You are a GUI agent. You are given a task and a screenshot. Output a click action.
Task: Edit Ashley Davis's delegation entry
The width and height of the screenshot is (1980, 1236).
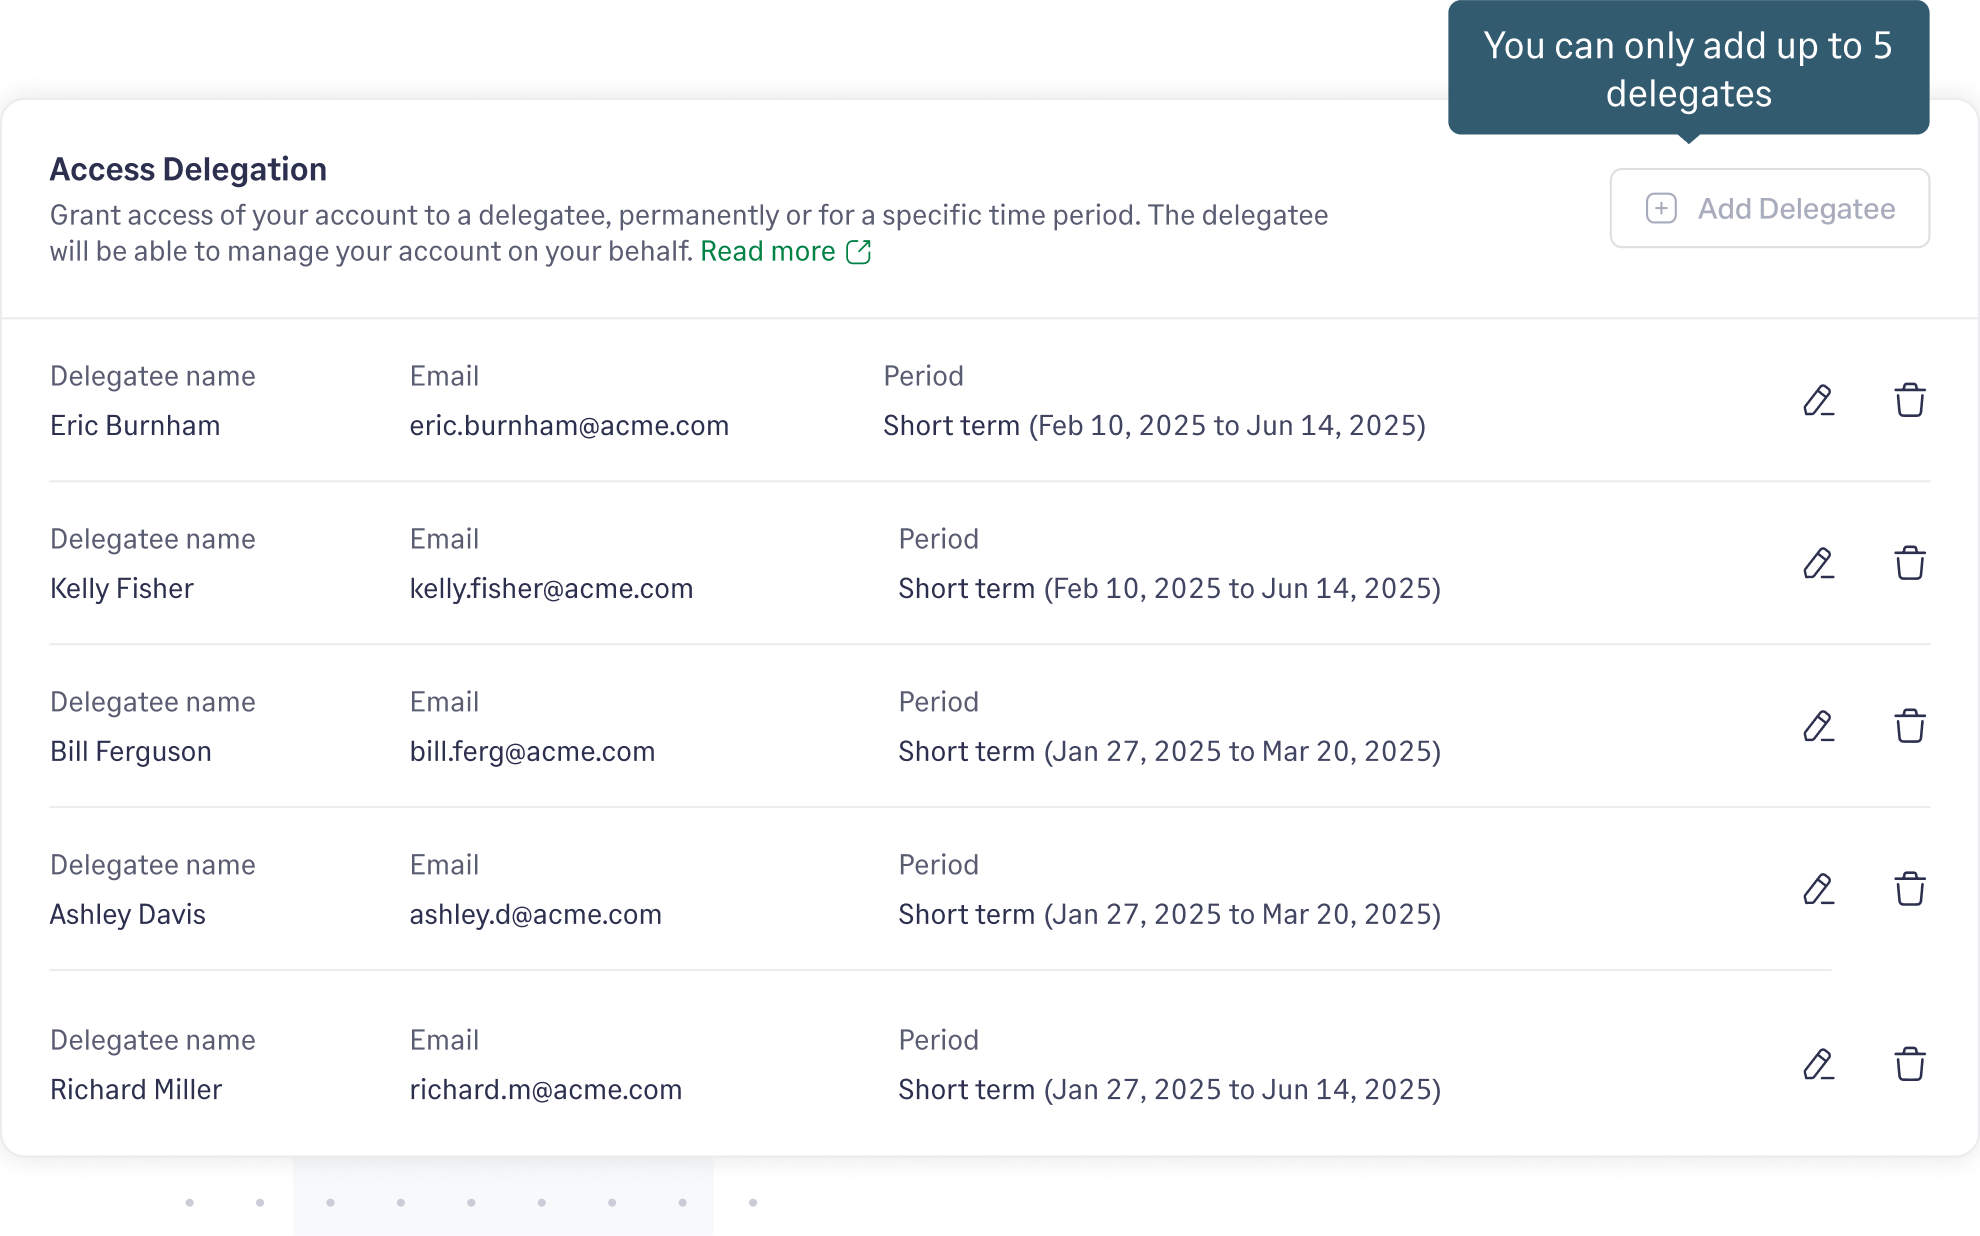point(1819,889)
